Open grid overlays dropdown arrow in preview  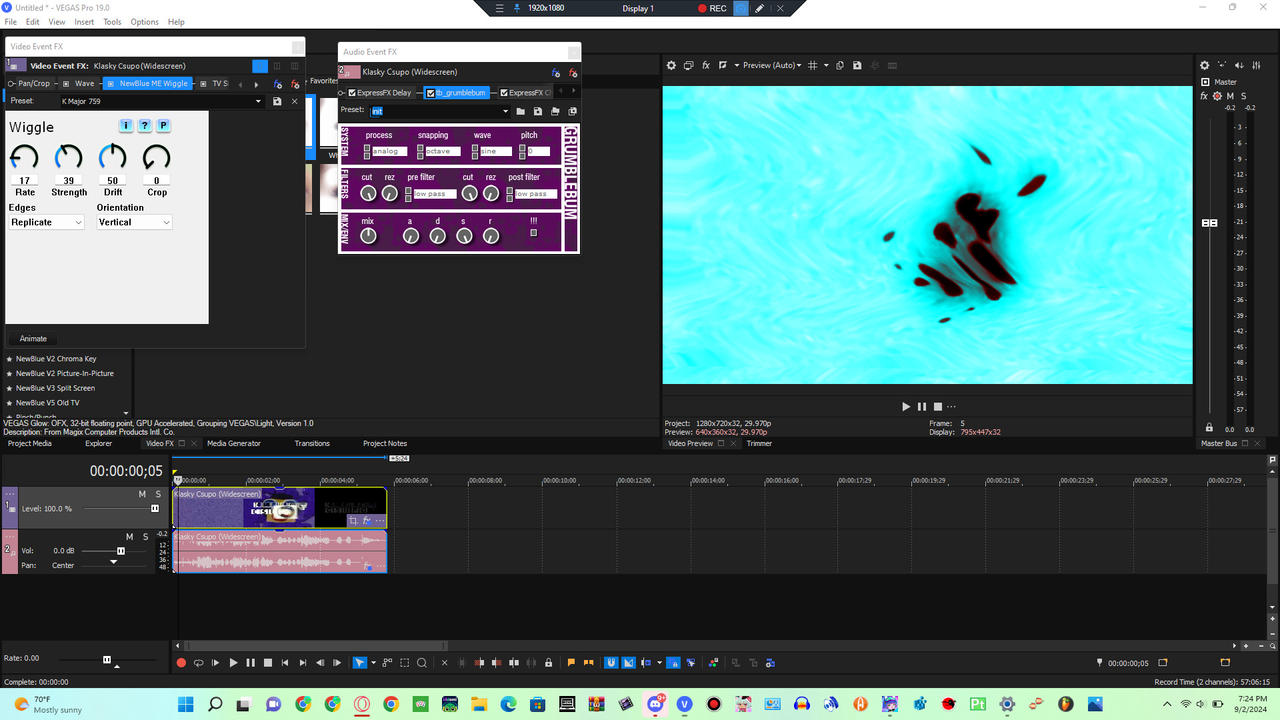point(825,65)
